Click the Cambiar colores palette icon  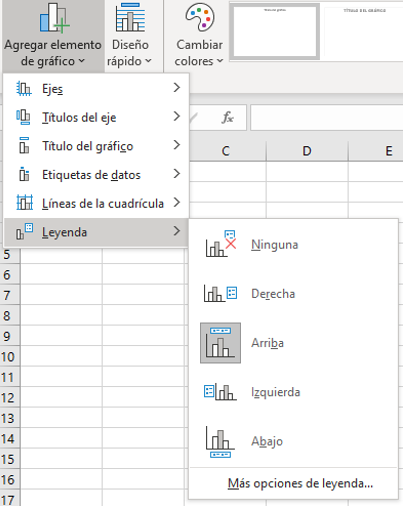(x=200, y=17)
